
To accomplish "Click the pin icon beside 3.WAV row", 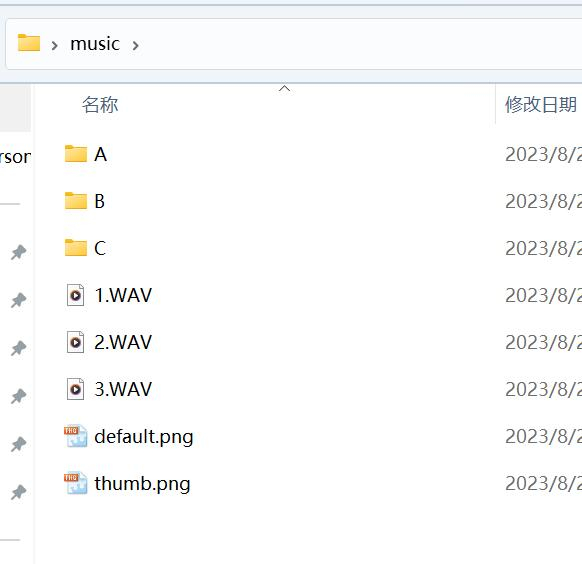I will tap(19, 396).
